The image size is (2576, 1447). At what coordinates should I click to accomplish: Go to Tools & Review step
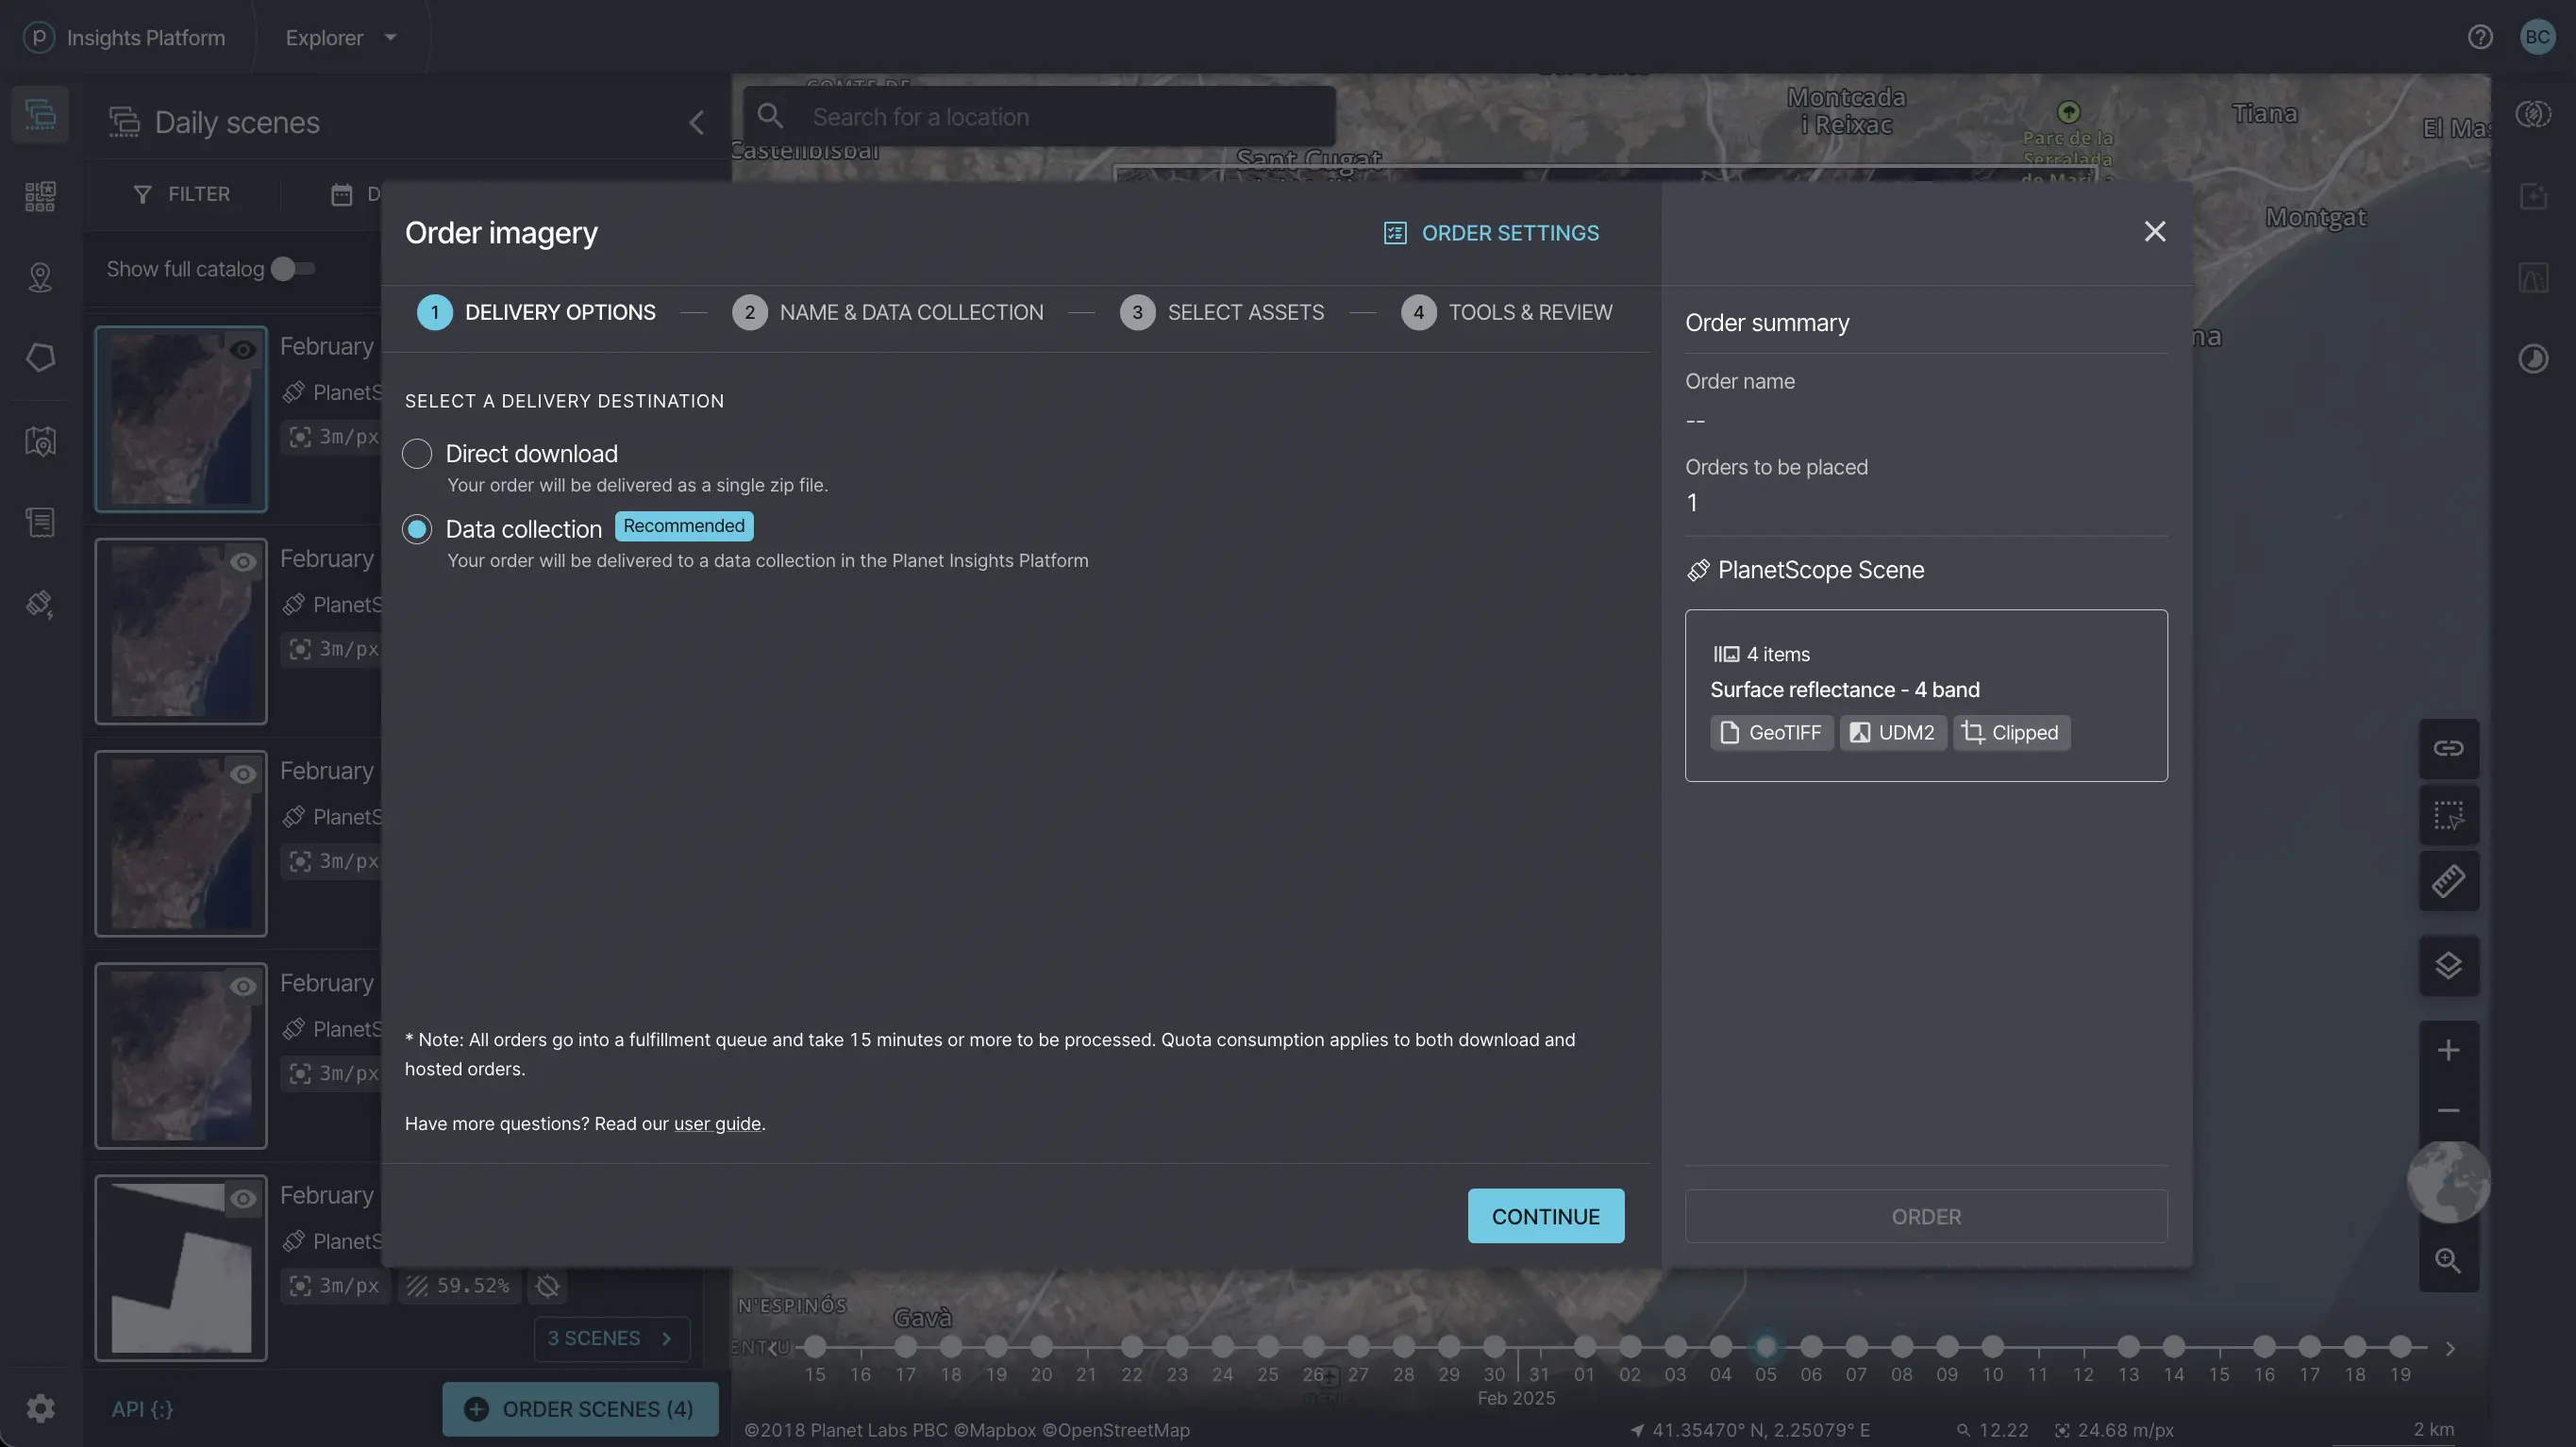[1506, 313]
